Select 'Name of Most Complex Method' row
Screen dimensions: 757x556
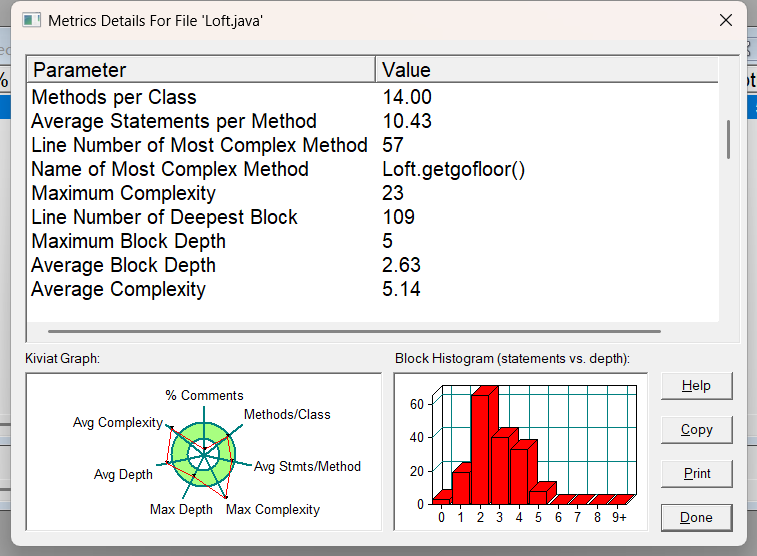pos(373,169)
